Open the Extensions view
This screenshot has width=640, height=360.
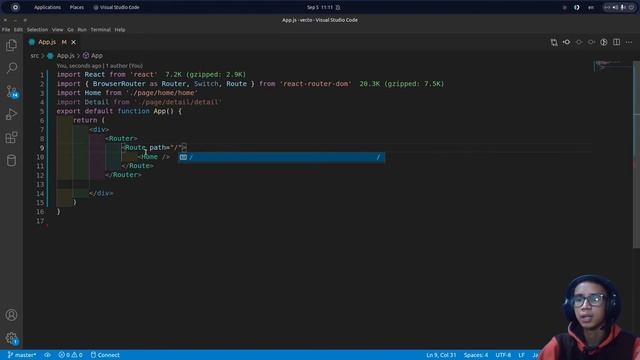[11, 137]
